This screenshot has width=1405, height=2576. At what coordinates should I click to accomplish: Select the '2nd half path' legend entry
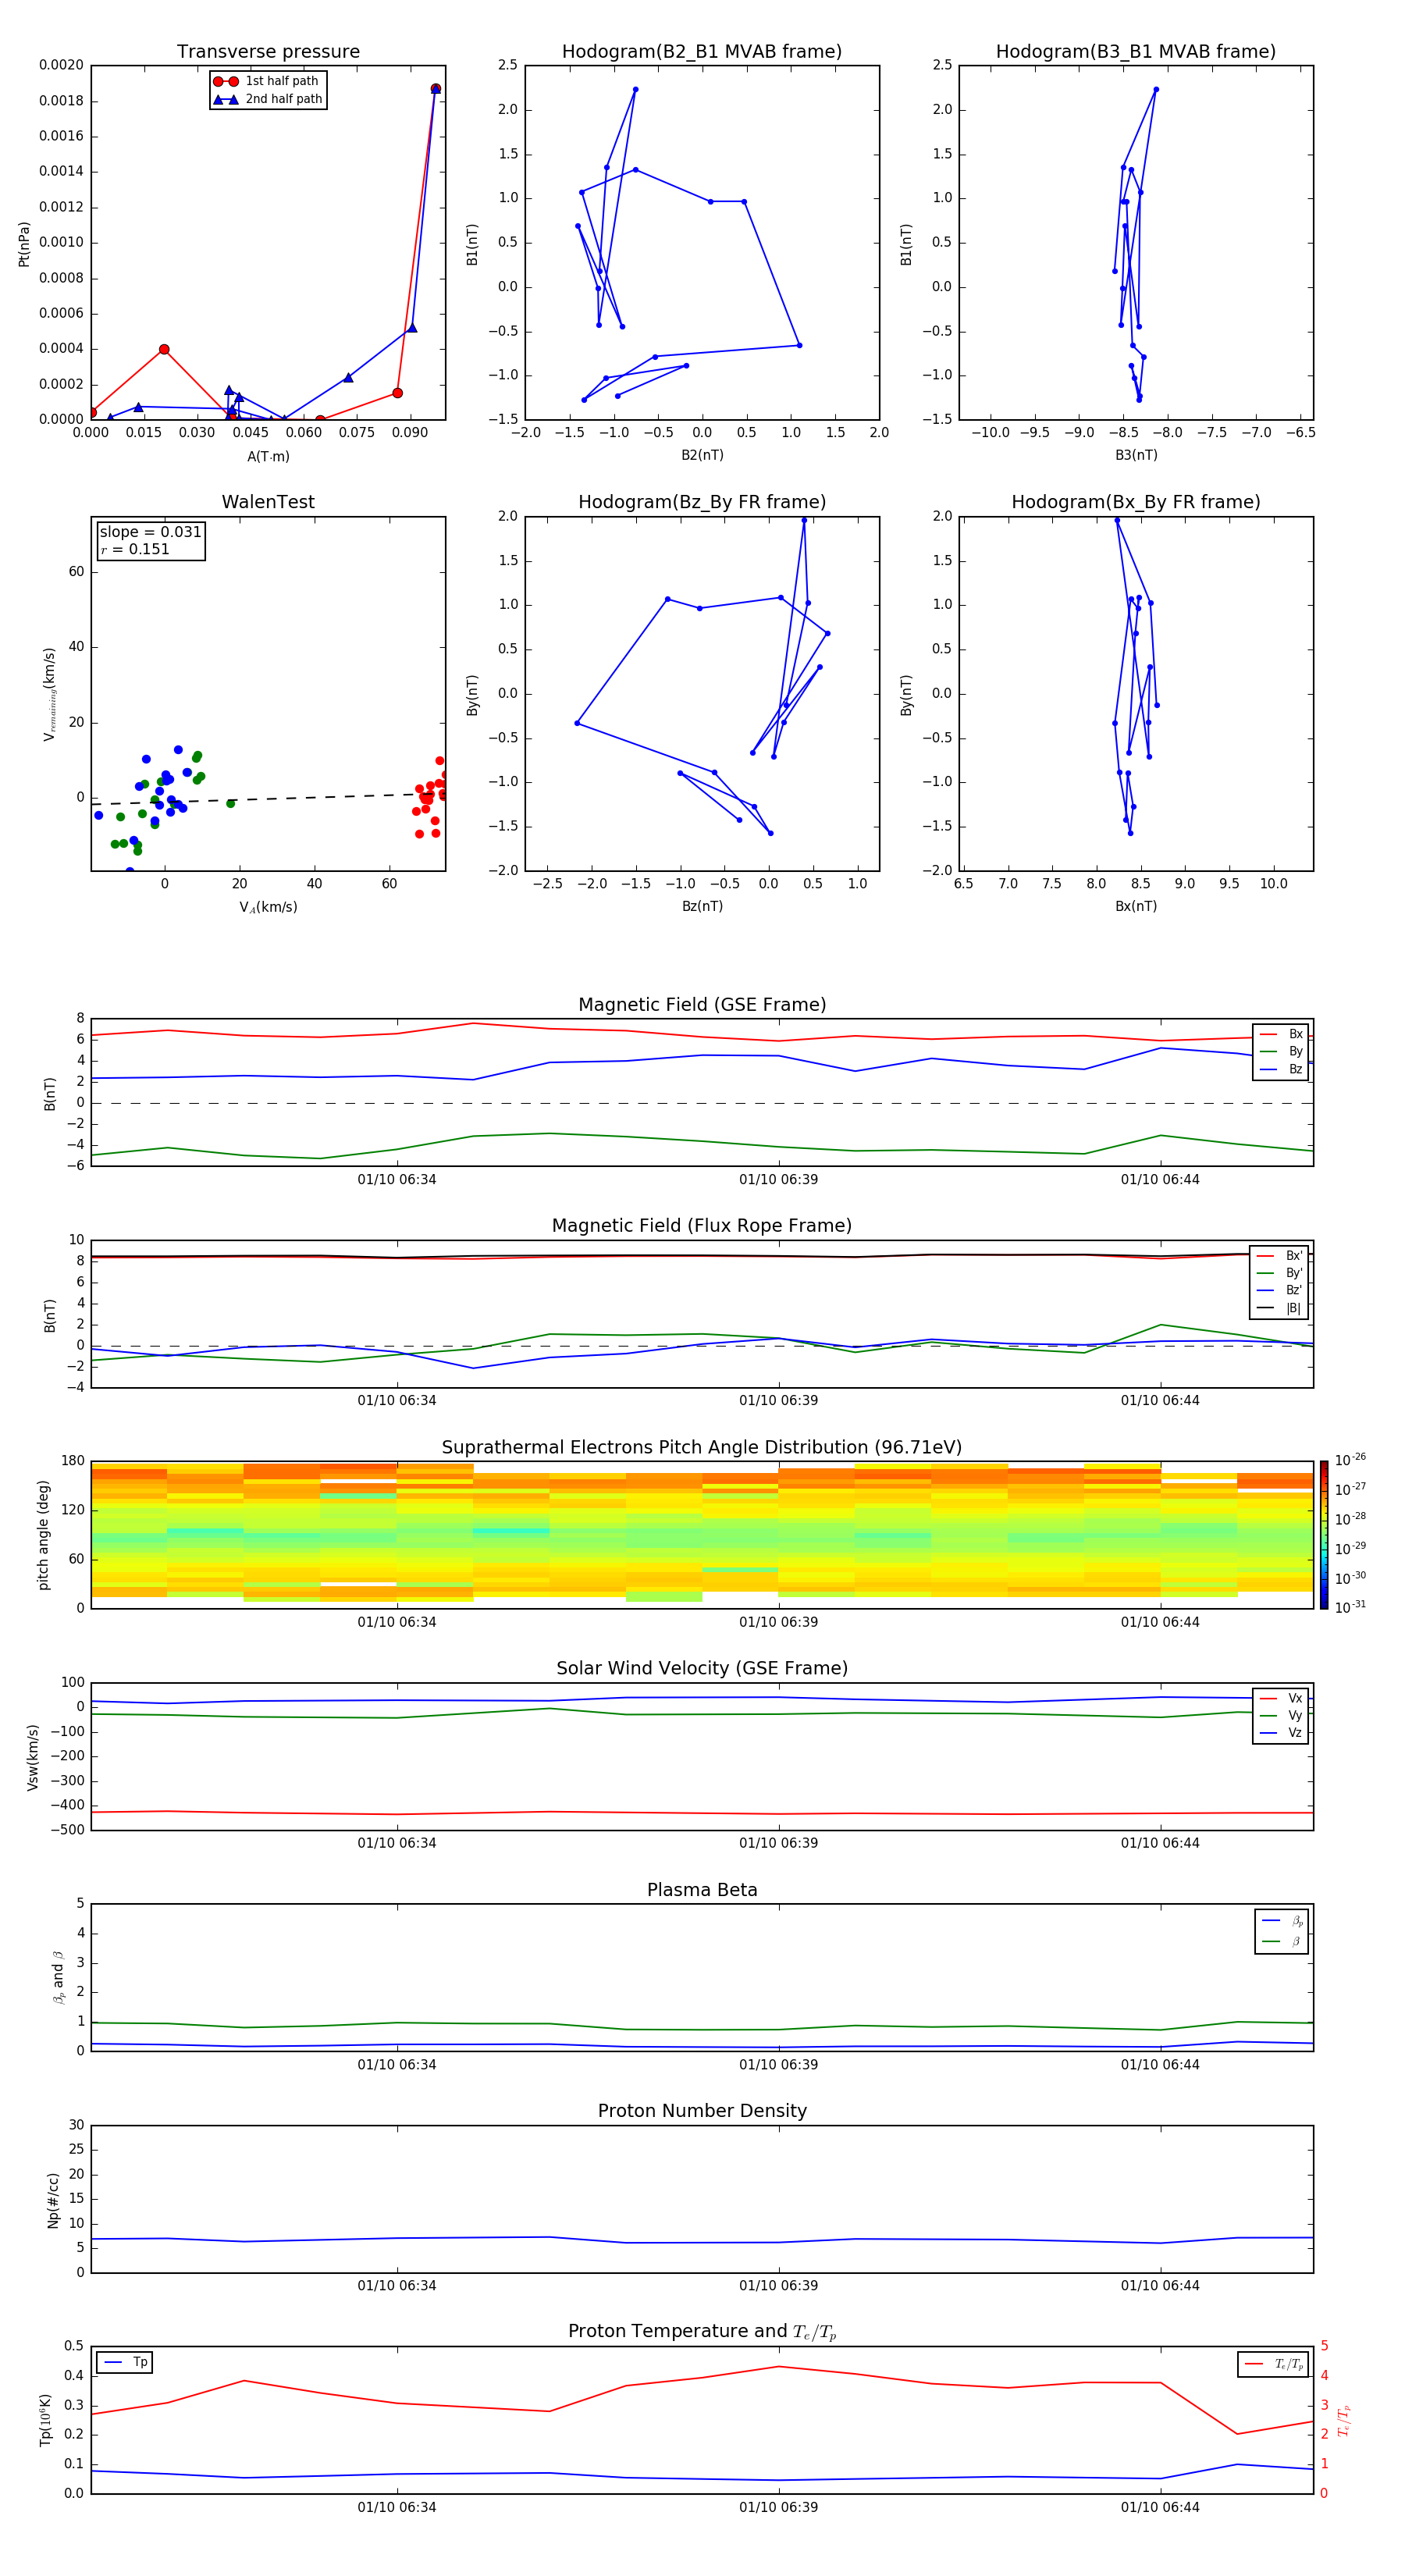tap(267, 99)
